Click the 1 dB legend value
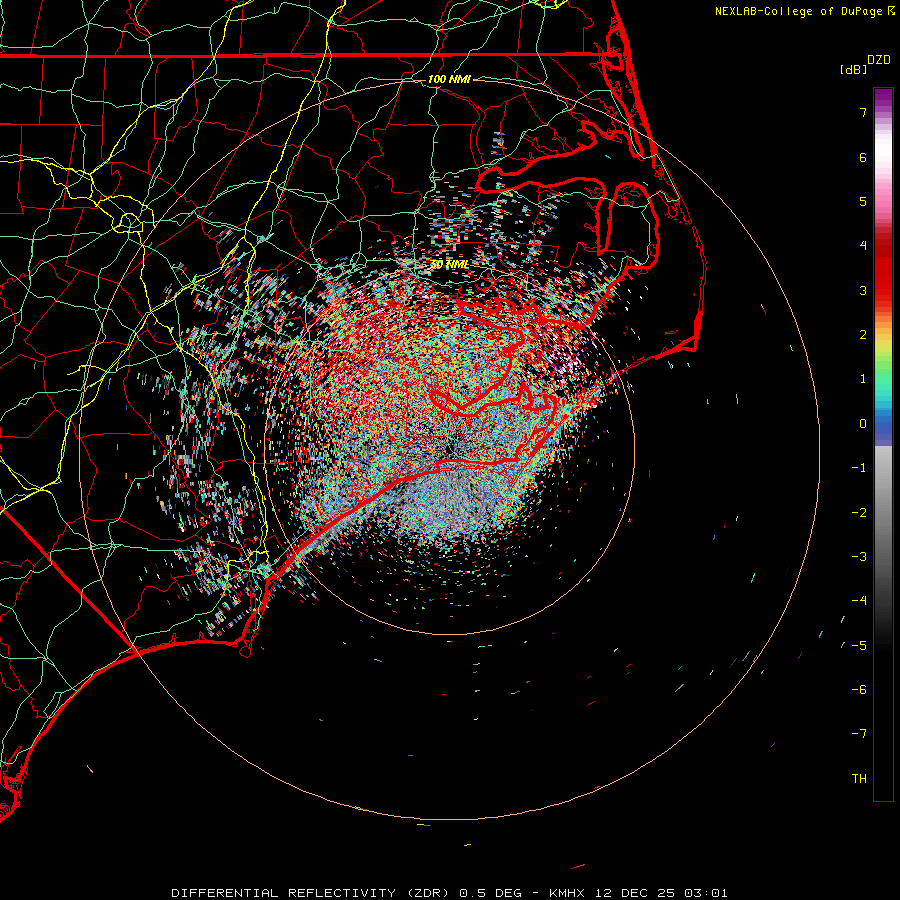The image size is (900, 900). pyautogui.click(x=863, y=379)
